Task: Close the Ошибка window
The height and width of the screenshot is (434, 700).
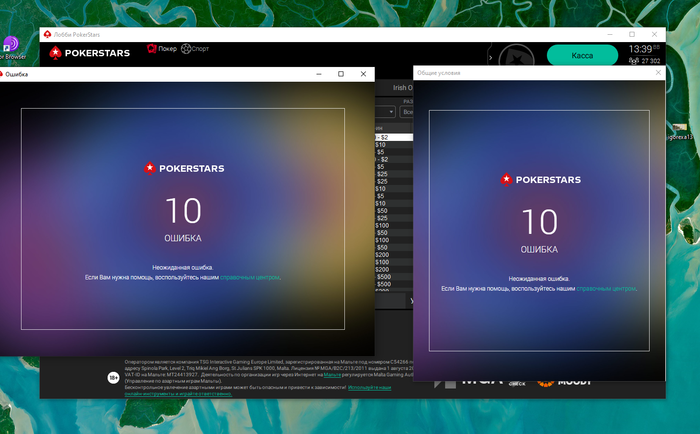Action: 363,74
